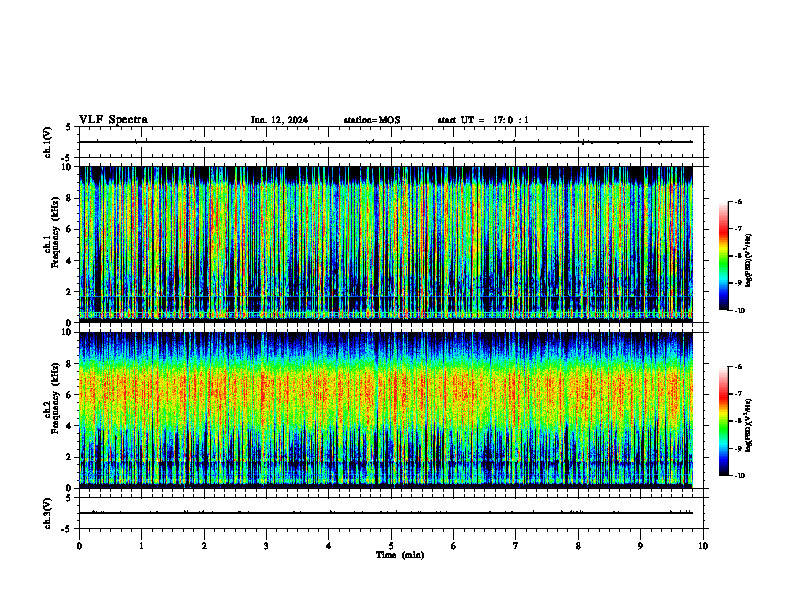792x612 pixels.
Task: Select the "start UT = 17:0 :1" text
Action: 483,120
